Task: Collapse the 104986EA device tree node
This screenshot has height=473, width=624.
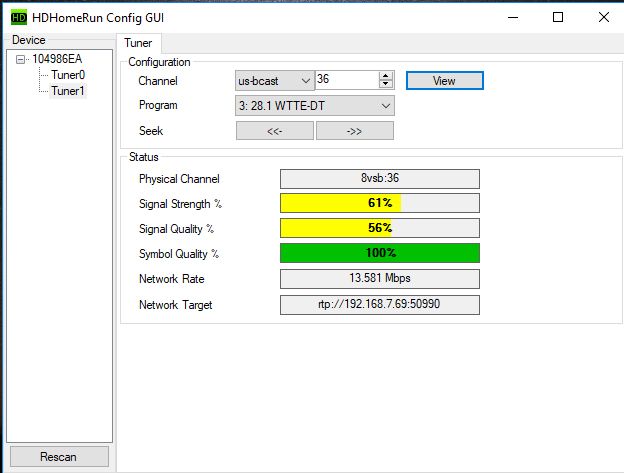Action: coord(21,59)
